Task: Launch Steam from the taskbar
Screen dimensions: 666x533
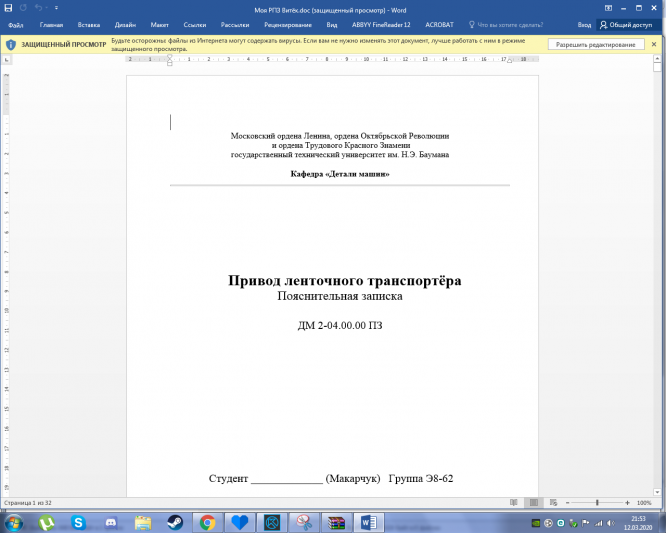Action: coord(174,522)
